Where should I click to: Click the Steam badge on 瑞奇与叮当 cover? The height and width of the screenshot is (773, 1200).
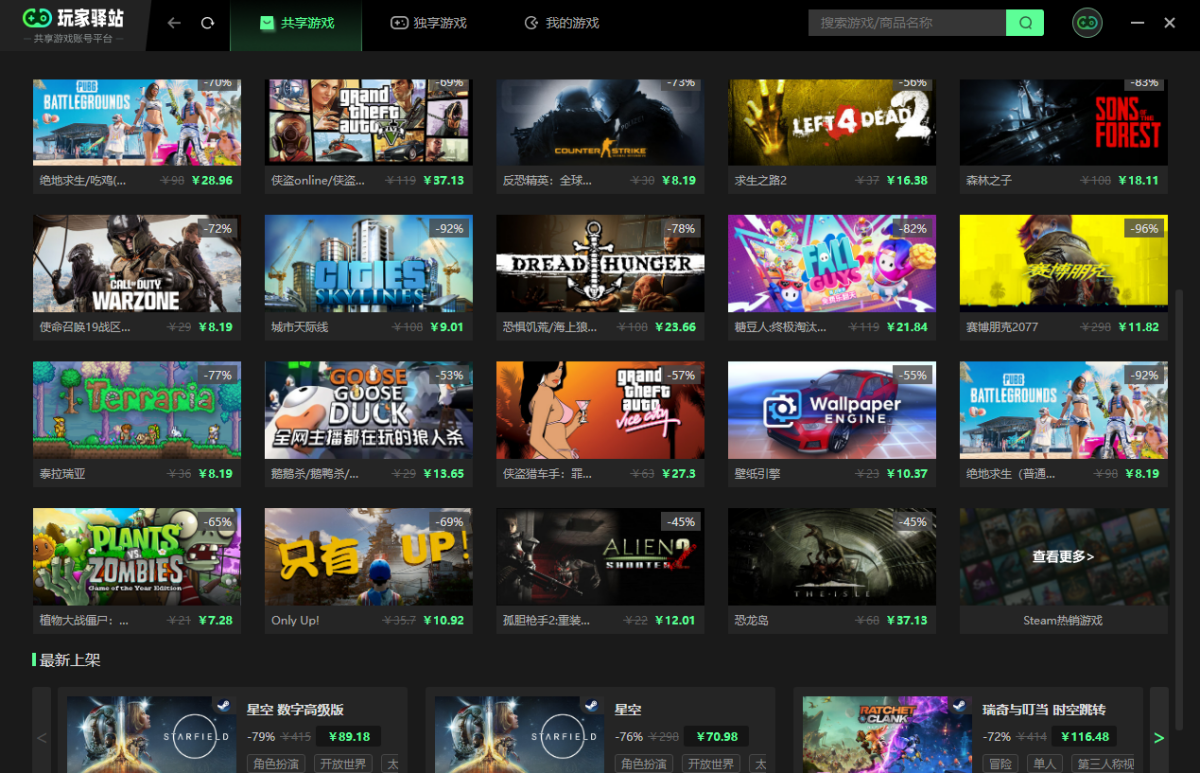click(960, 706)
